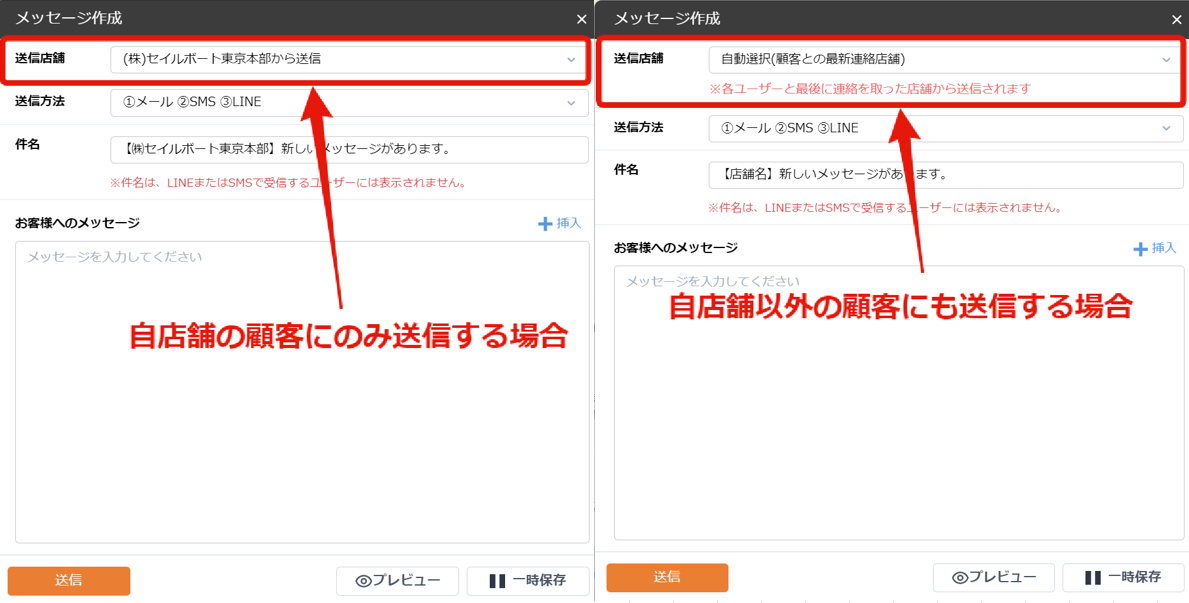This screenshot has width=1189, height=603.
Task: Click plus 挿入 link in left dialog
Action: 560,224
